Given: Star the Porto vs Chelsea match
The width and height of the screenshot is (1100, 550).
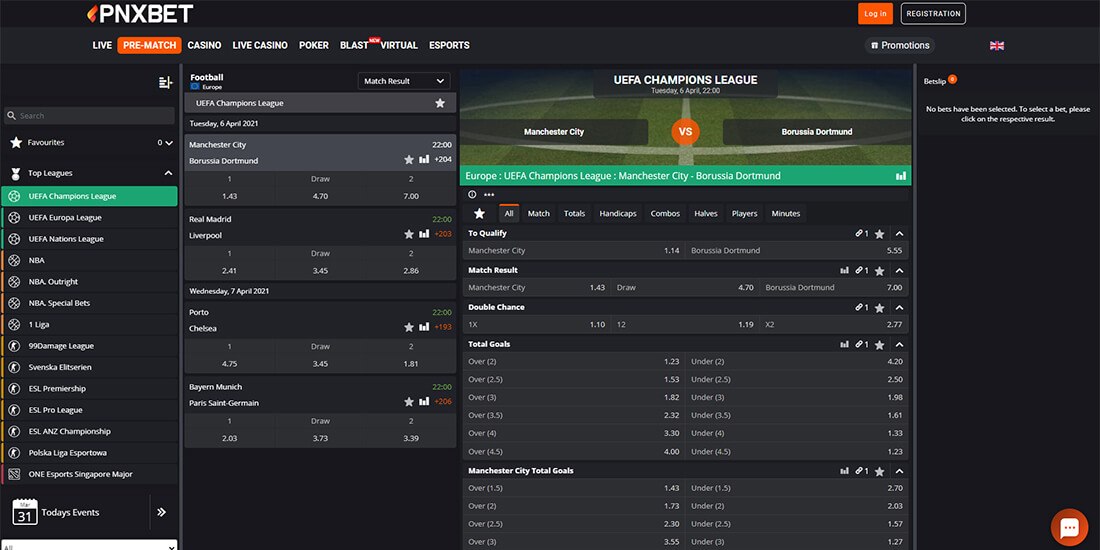Looking at the screenshot, I should coord(409,328).
